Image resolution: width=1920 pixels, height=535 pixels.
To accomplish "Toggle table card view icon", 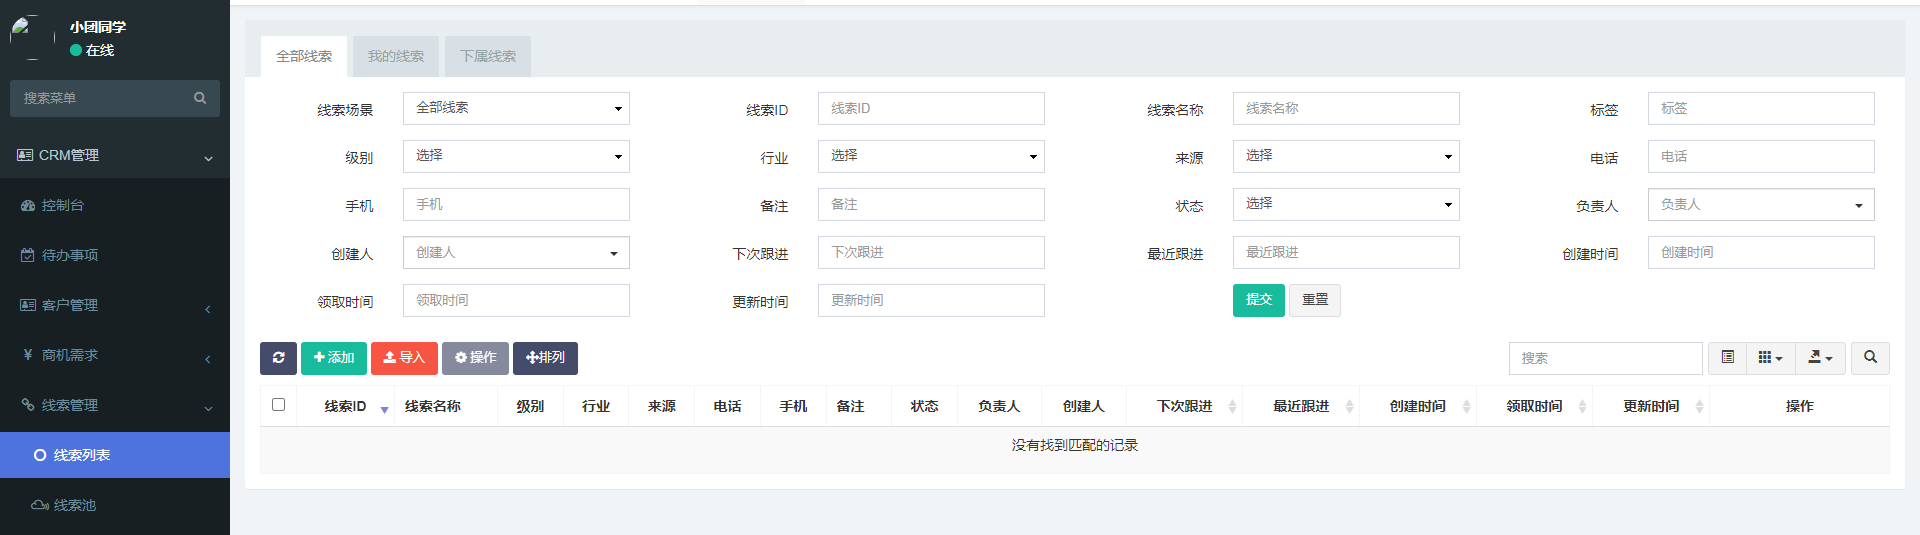I will click(1727, 358).
